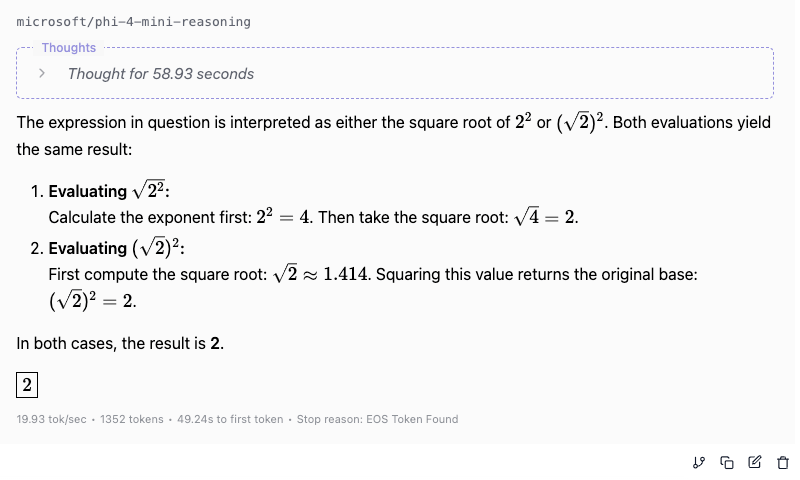Click the edit message pencil icon
The height and width of the screenshot is (480, 800).
pyautogui.click(x=755, y=462)
